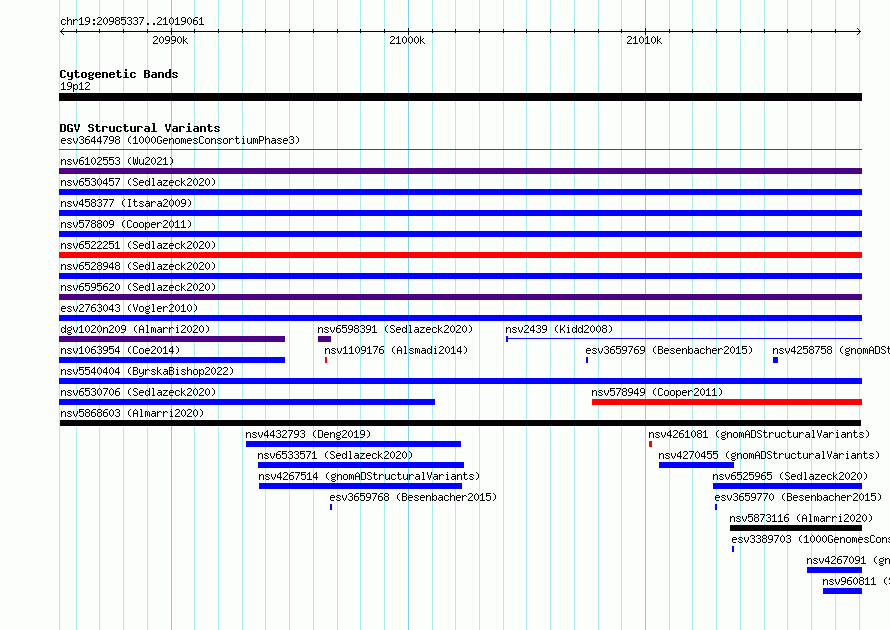Click tiny blue esv3659770 marker
The height and width of the screenshot is (630, 890).
click(x=716, y=507)
